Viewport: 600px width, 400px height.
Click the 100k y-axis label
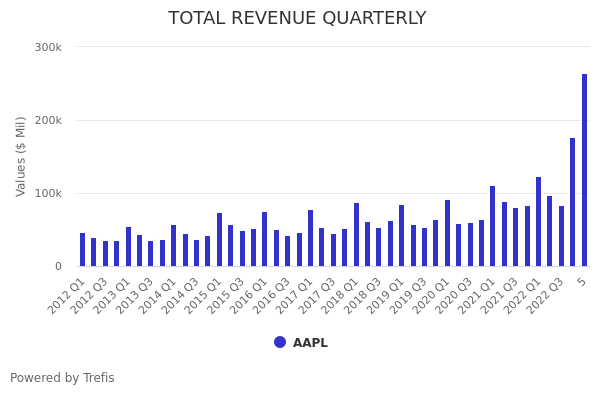[x=48, y=193]
